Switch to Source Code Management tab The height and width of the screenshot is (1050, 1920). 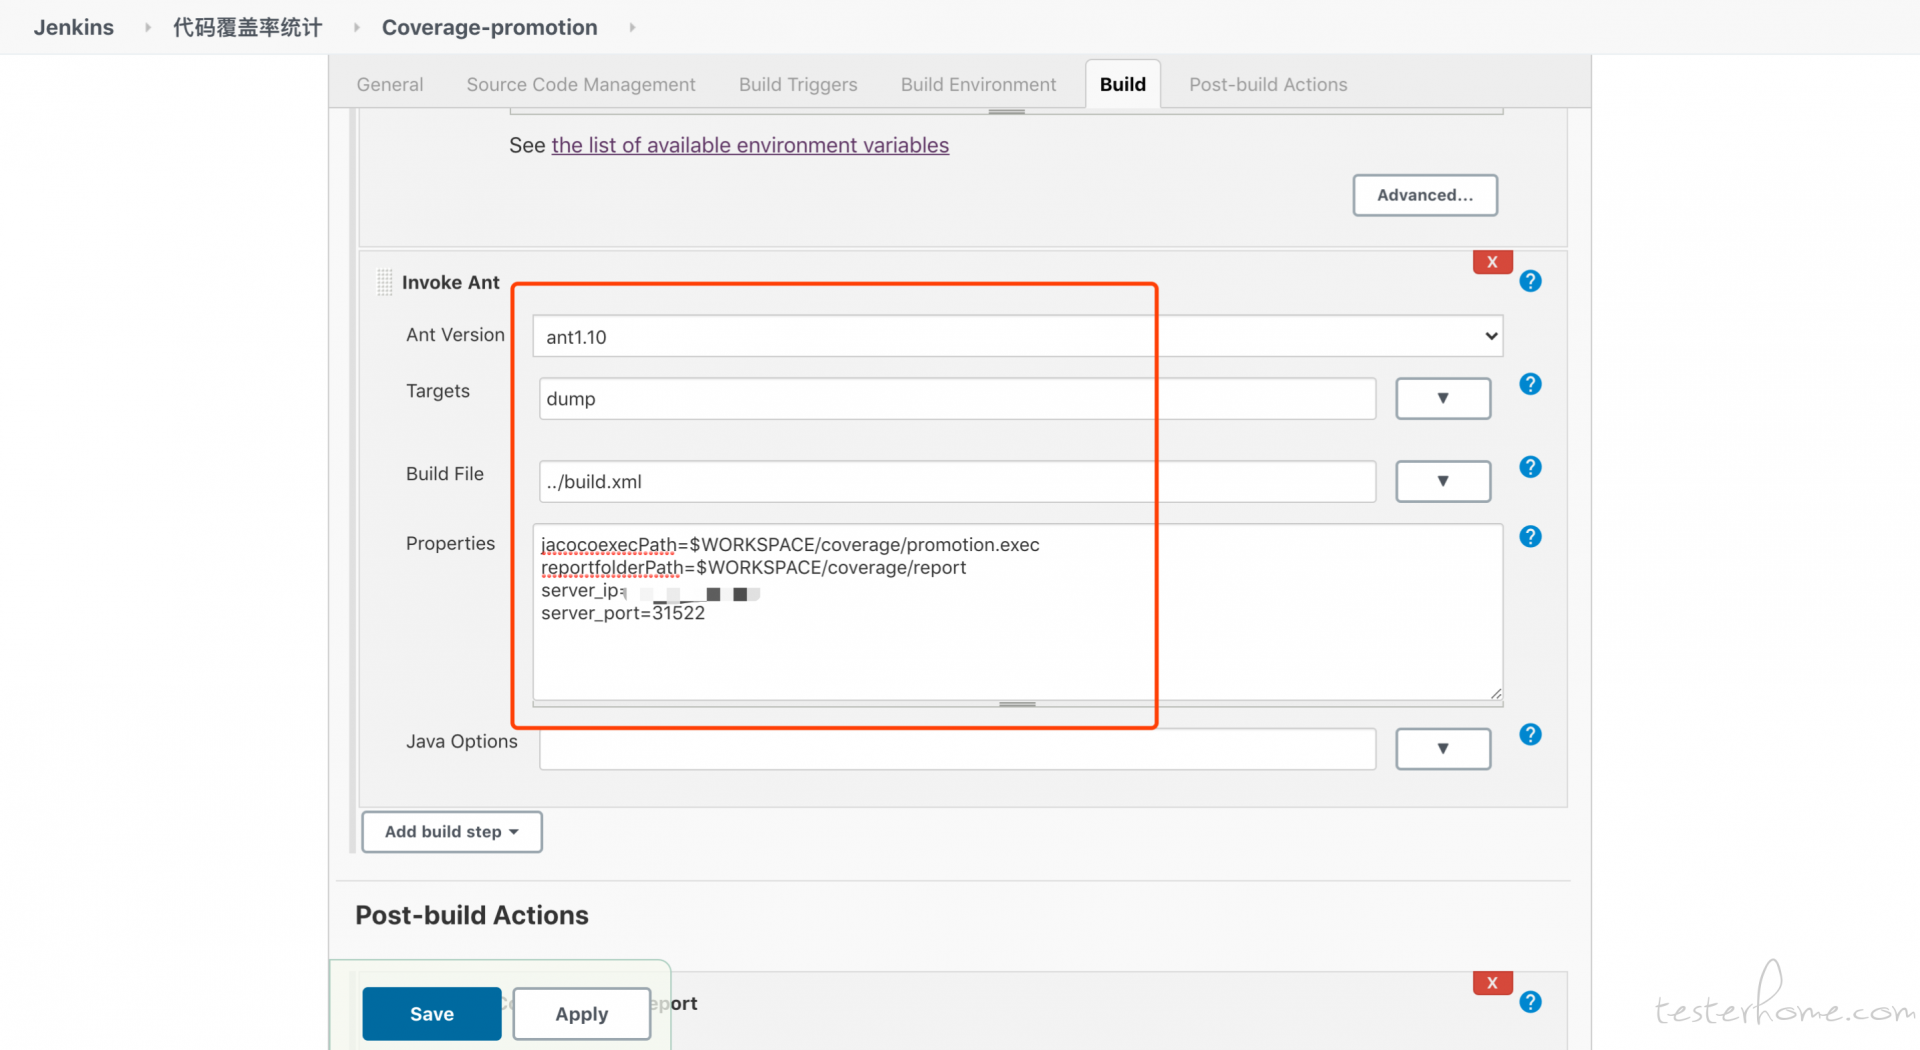(x=581, y=85)
